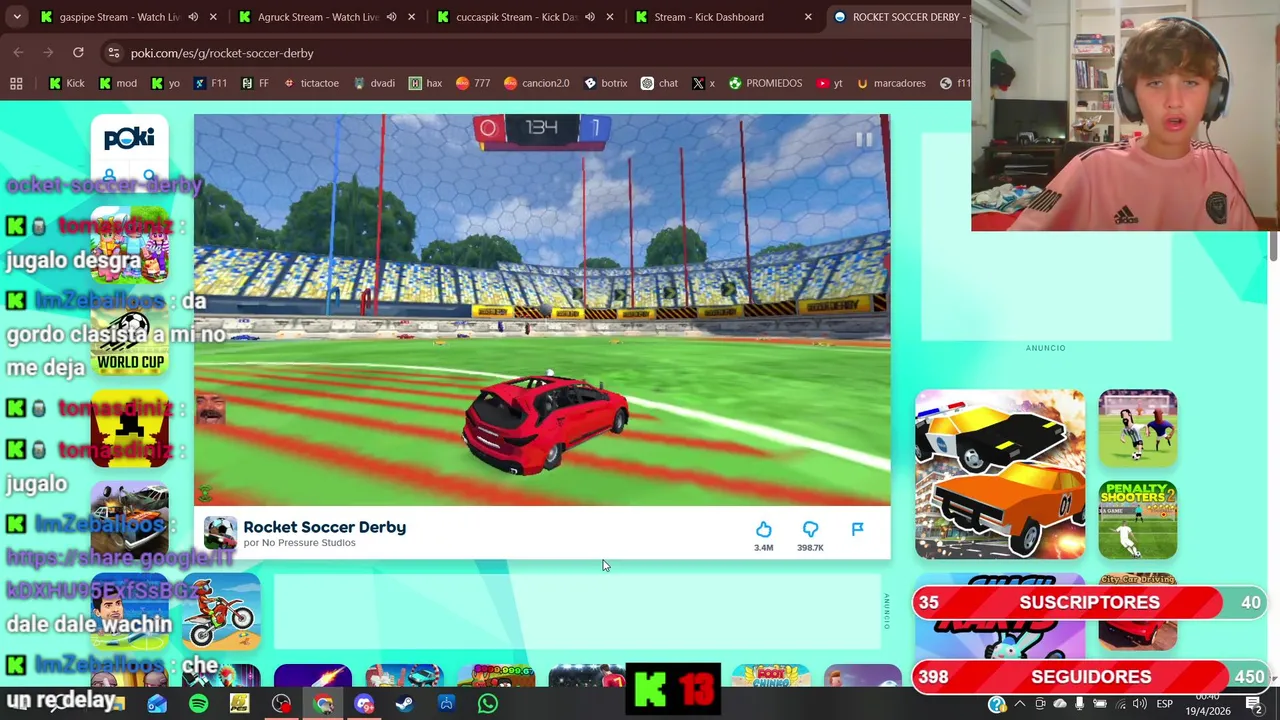Go back to the previous page

point(18,52)
